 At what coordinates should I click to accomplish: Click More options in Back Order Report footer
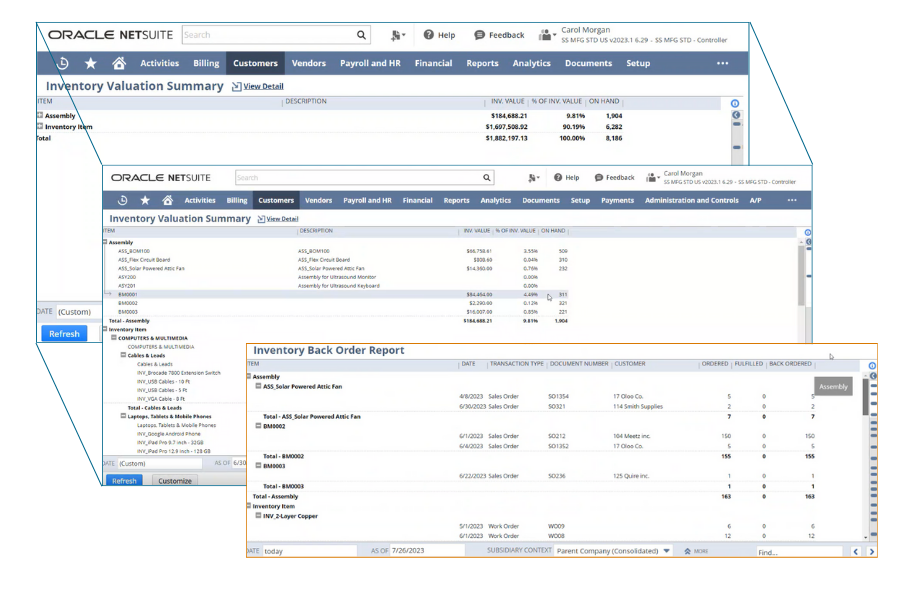click(696, 551)
